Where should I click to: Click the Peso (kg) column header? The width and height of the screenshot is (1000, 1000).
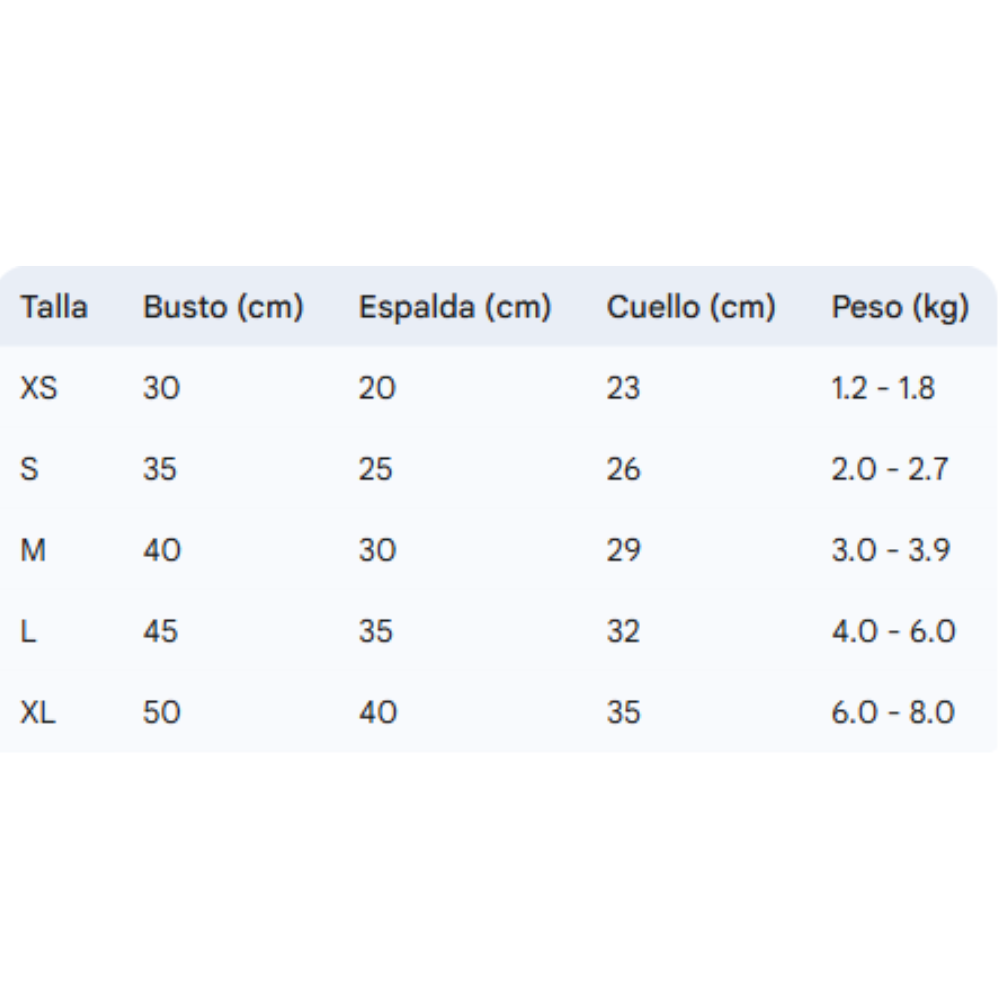(900, 307)
